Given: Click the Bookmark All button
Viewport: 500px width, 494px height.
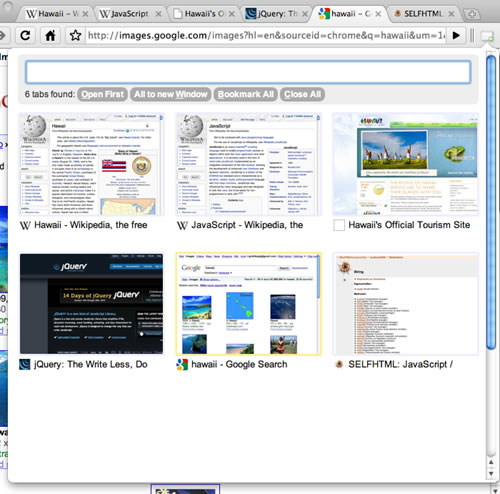Looking at the screenshot, I should click(246, 94).
